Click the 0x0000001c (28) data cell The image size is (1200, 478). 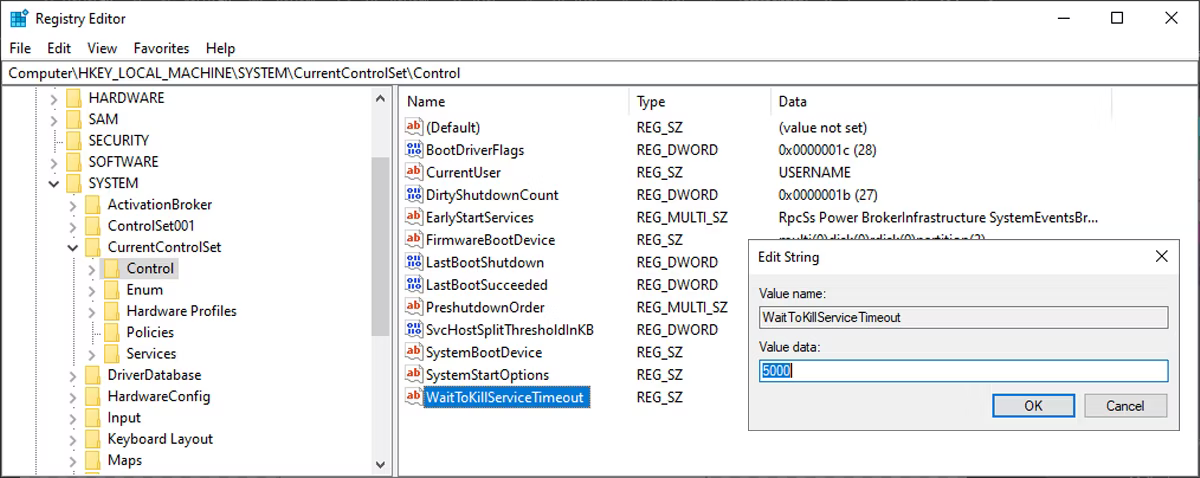(828, 150)
